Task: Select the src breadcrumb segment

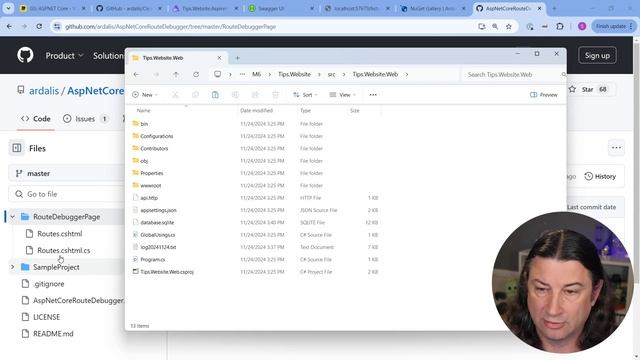Action: 331,74
